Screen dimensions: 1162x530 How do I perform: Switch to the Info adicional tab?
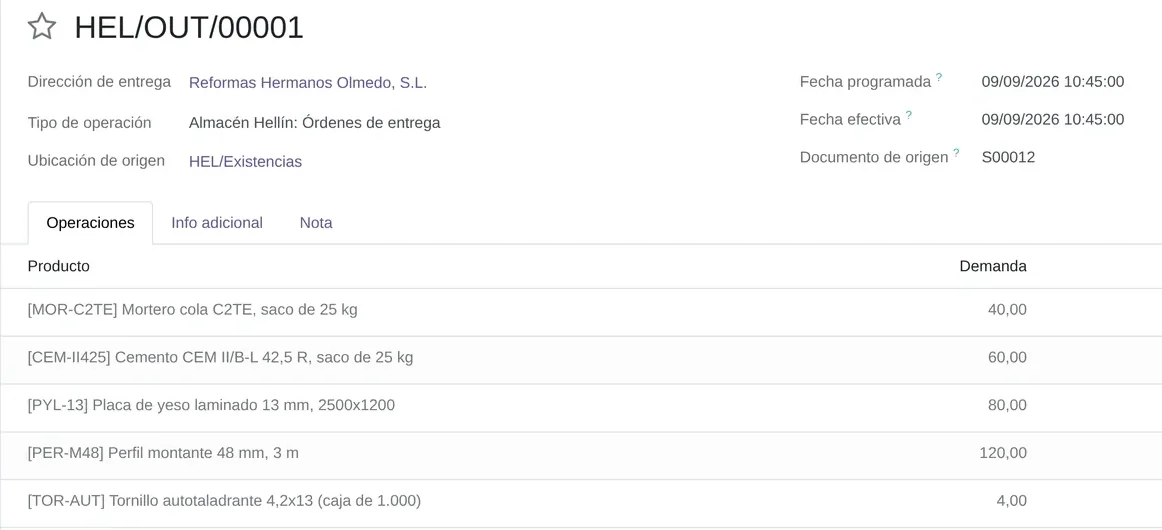tap(217, 222)
